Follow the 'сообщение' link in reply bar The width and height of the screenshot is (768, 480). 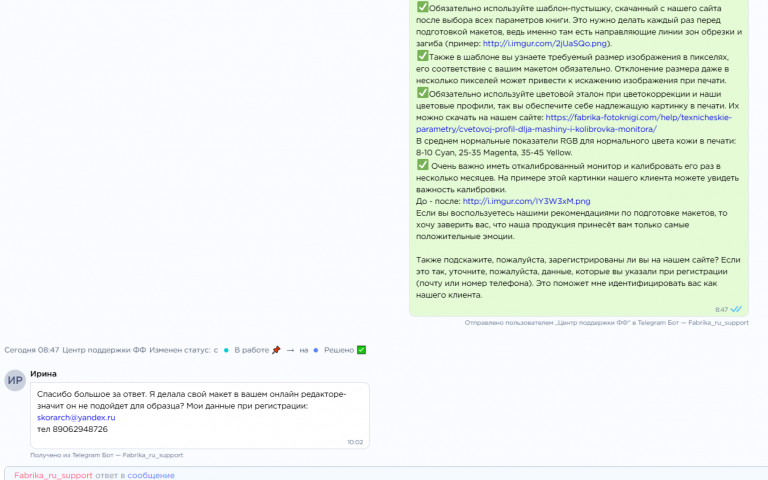tap(151, 475)
